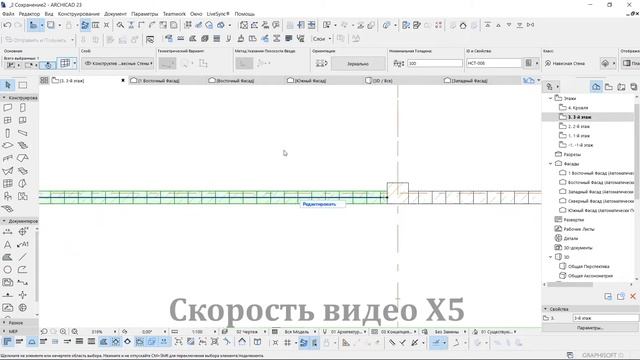Click the Параметры button in properties
This screenshot has width=640, height=360.
click(590, 328)
